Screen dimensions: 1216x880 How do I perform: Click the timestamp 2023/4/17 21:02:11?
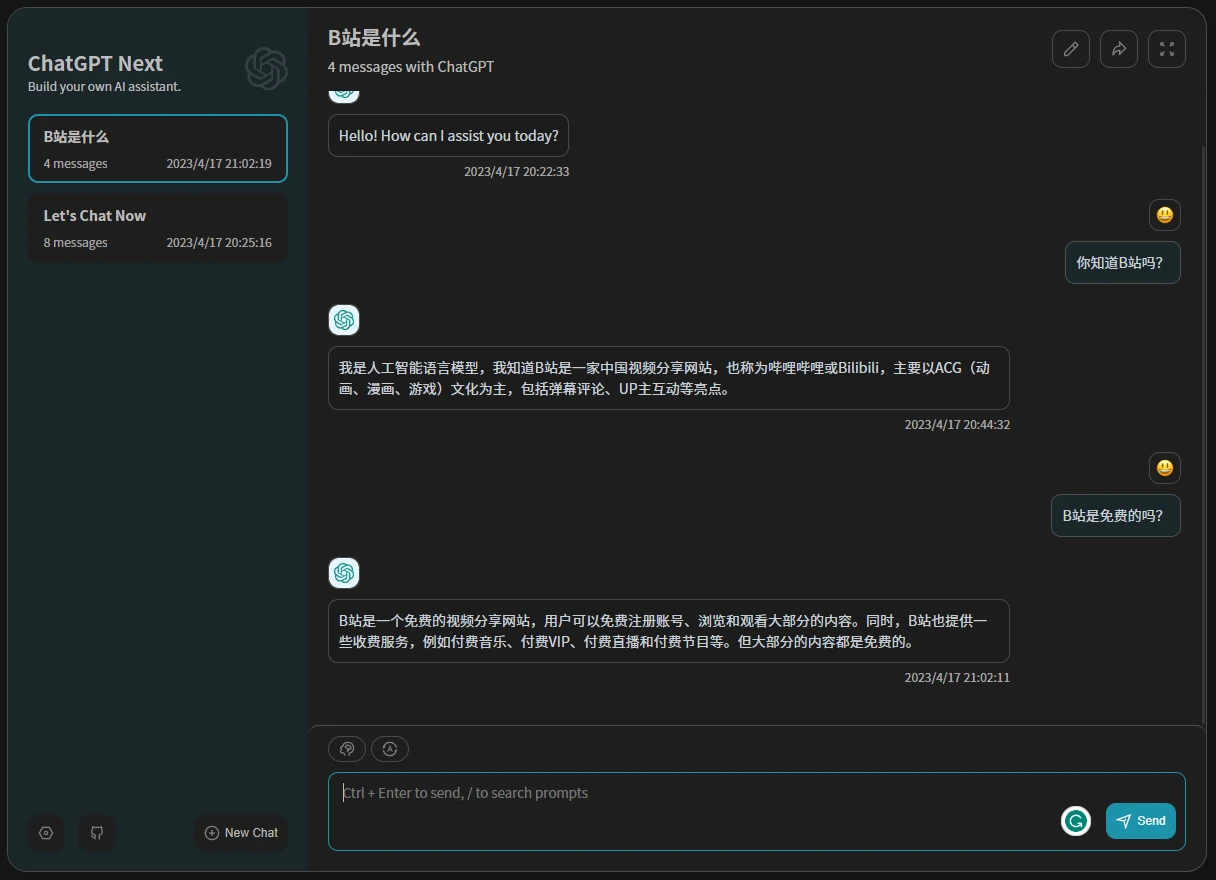coord(957,678)
